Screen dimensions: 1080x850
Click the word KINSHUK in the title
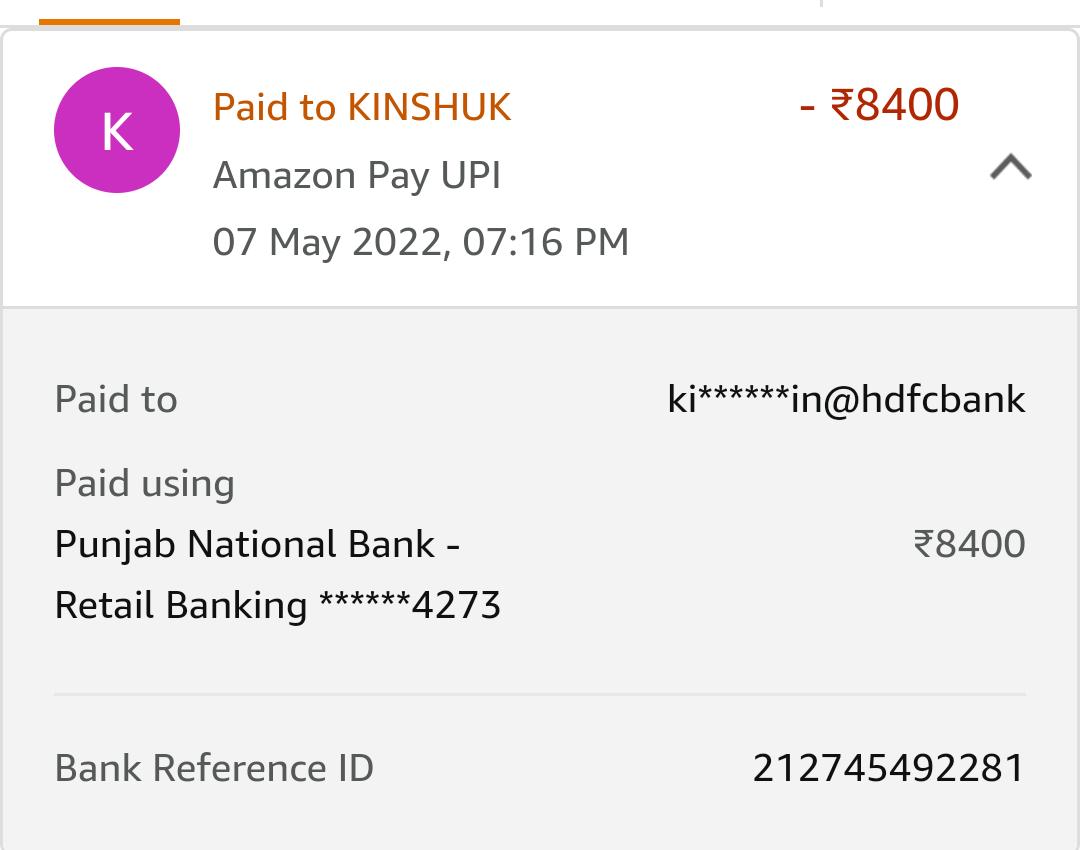point(429,107)
